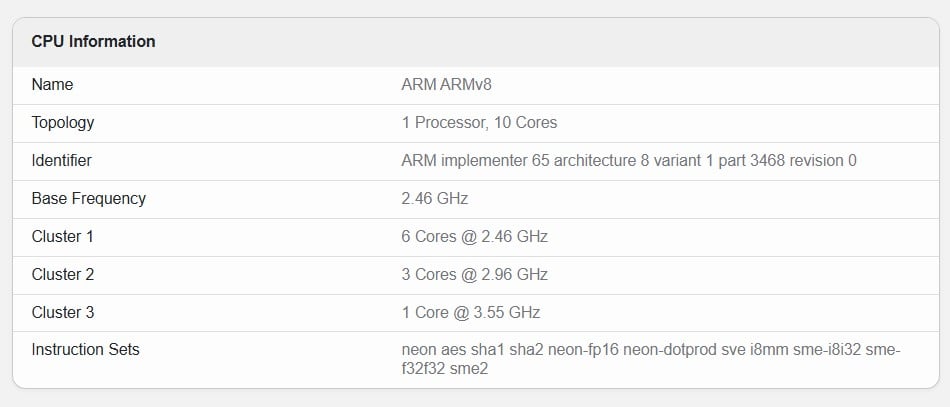Click the Topology row label
The width and height of the screenshot is (950, 407).
[62, 123]
